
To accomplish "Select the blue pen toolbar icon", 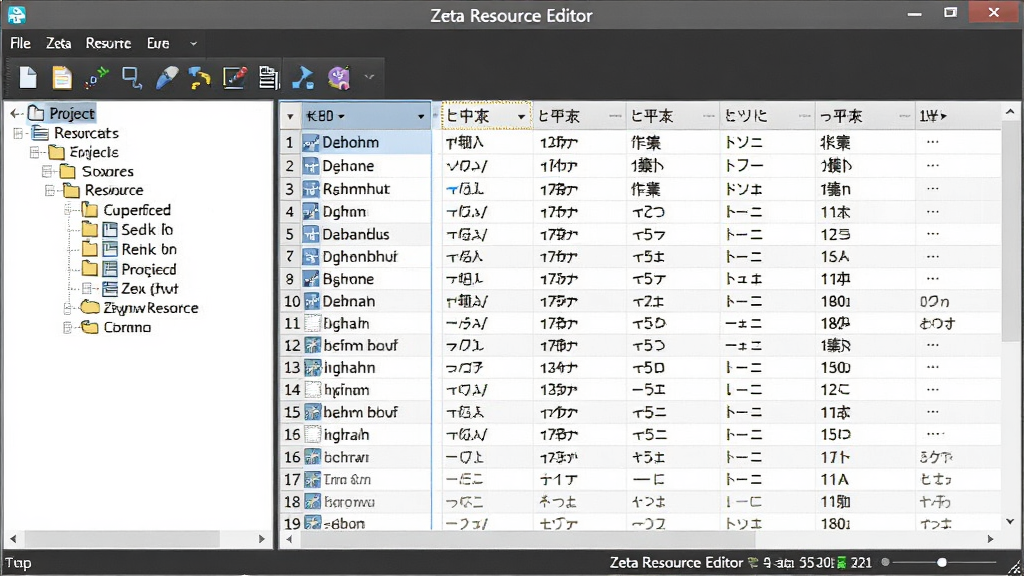I will tap(167, 78).
